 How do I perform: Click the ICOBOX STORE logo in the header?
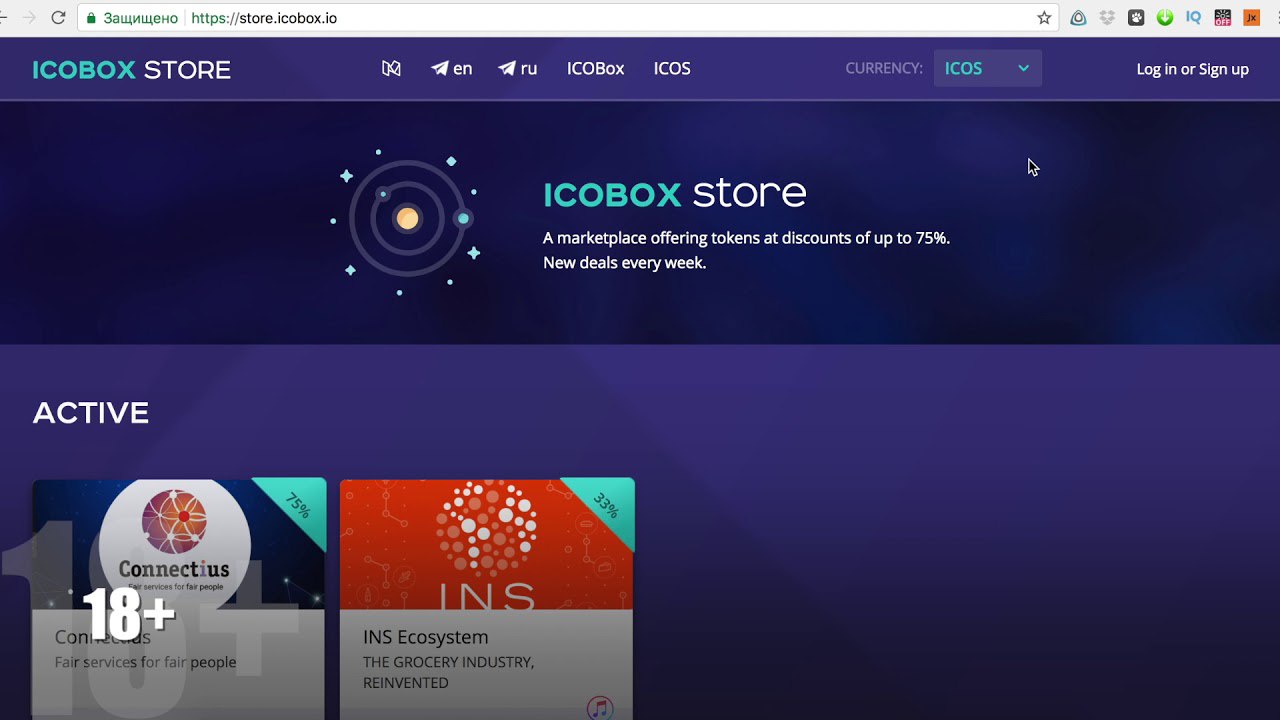tap(131, 70)
